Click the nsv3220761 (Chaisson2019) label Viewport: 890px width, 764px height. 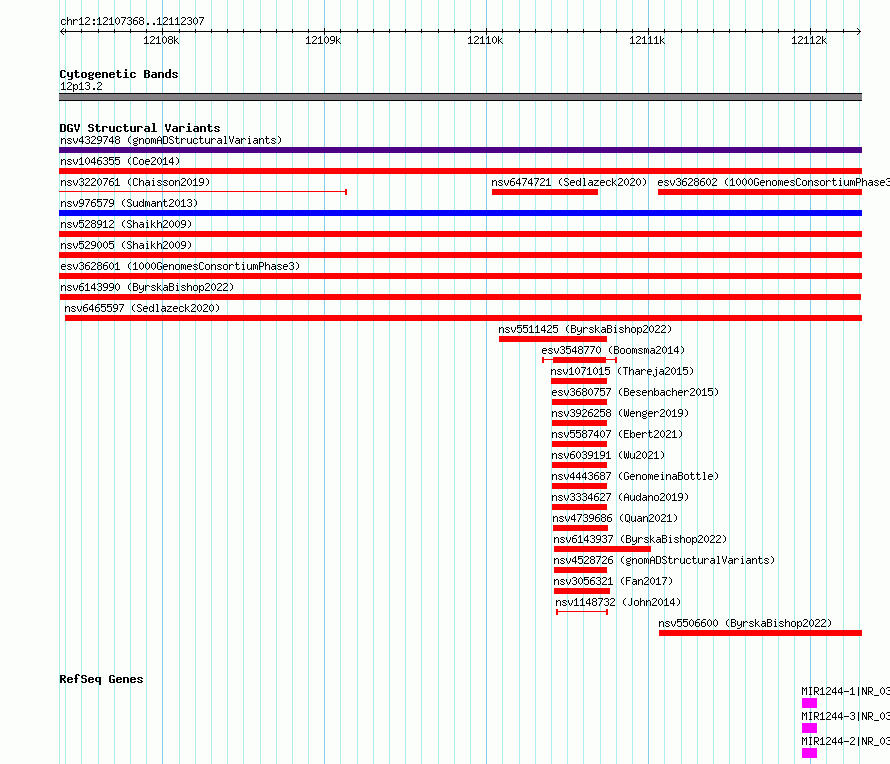point(135,182)
